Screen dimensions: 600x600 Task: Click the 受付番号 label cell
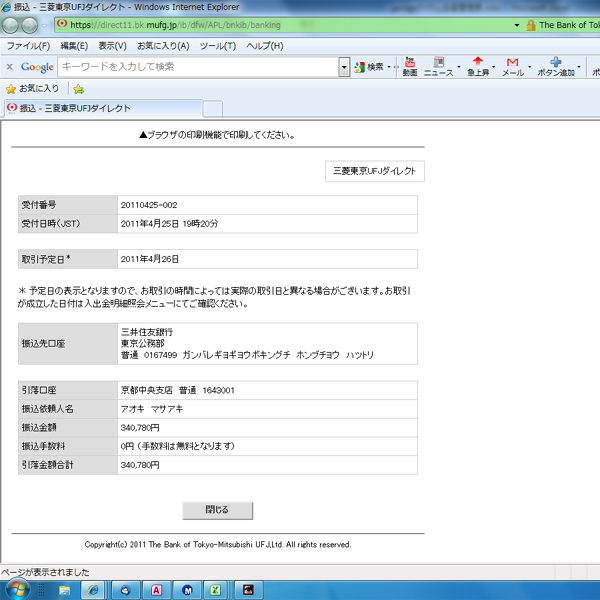[68, 205]
